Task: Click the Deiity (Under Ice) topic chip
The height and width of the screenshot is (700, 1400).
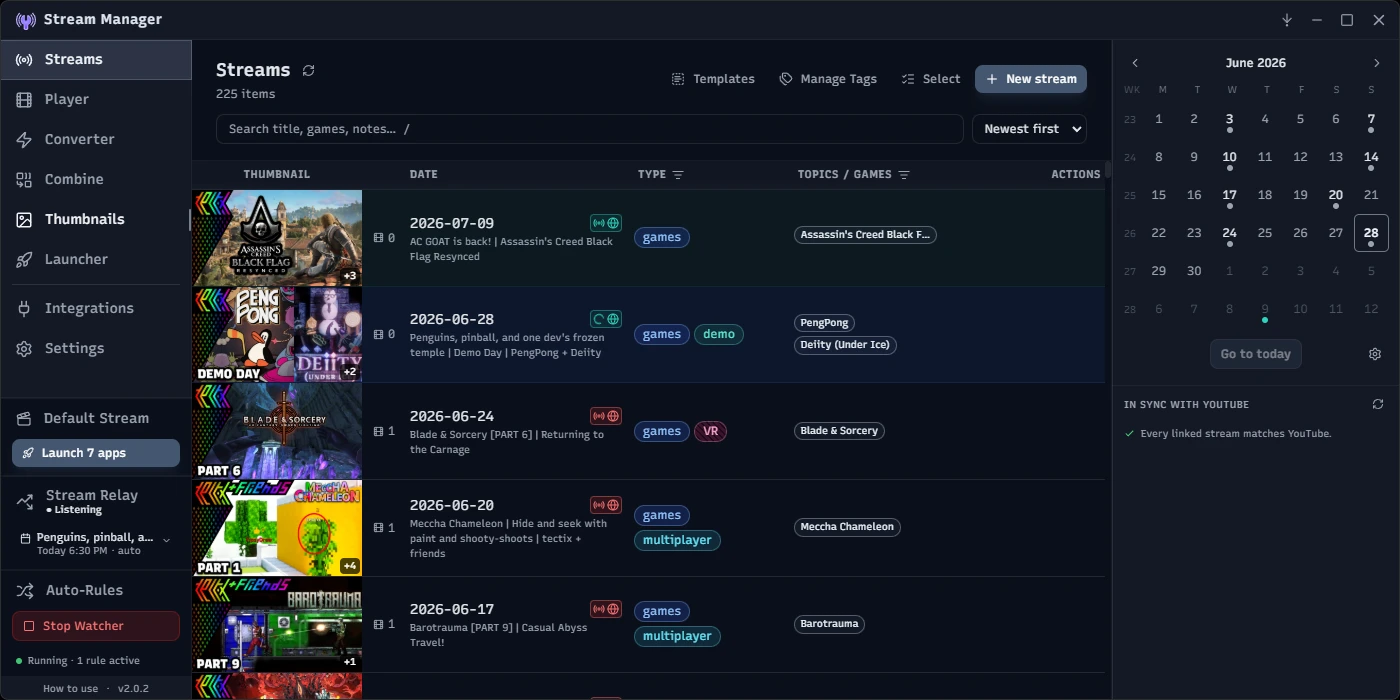Action: 846,345
